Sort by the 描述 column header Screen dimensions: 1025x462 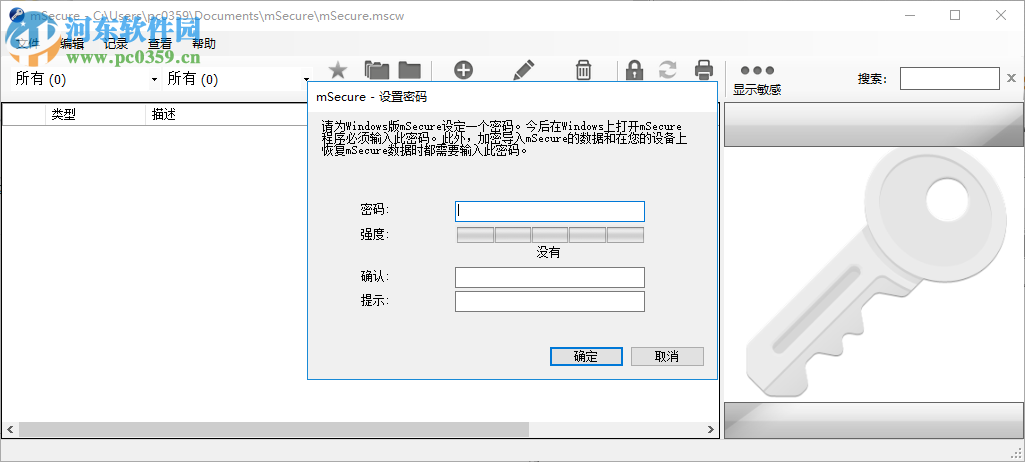[226, 114]
